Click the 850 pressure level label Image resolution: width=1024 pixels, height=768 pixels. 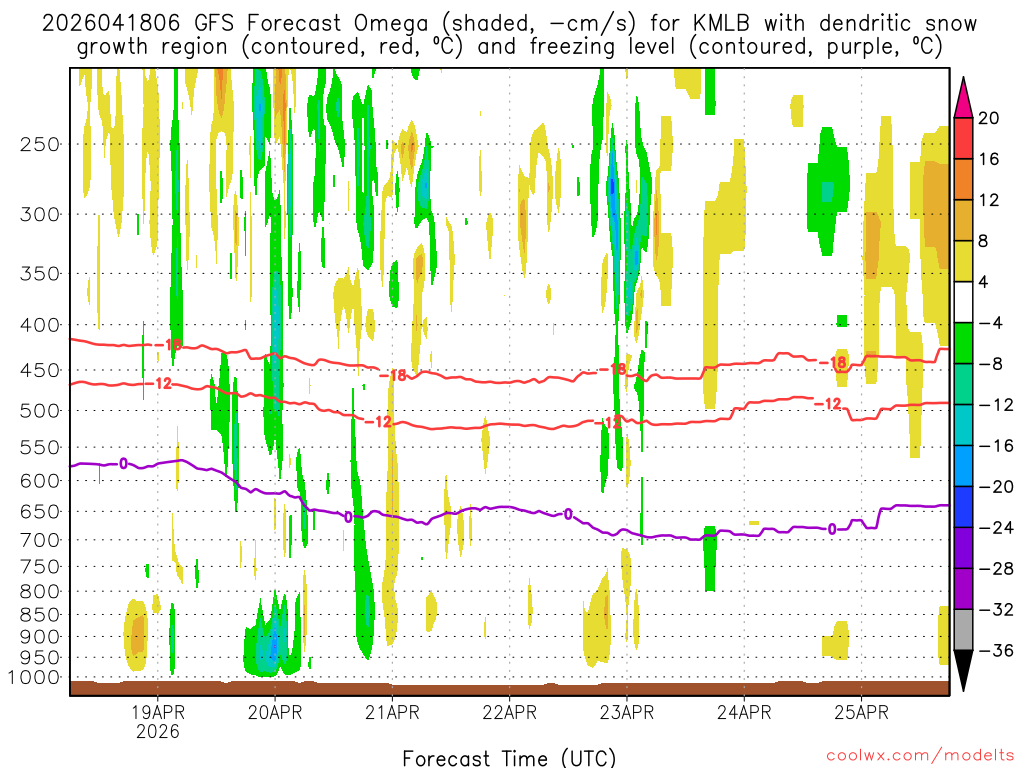pos(40,615)
